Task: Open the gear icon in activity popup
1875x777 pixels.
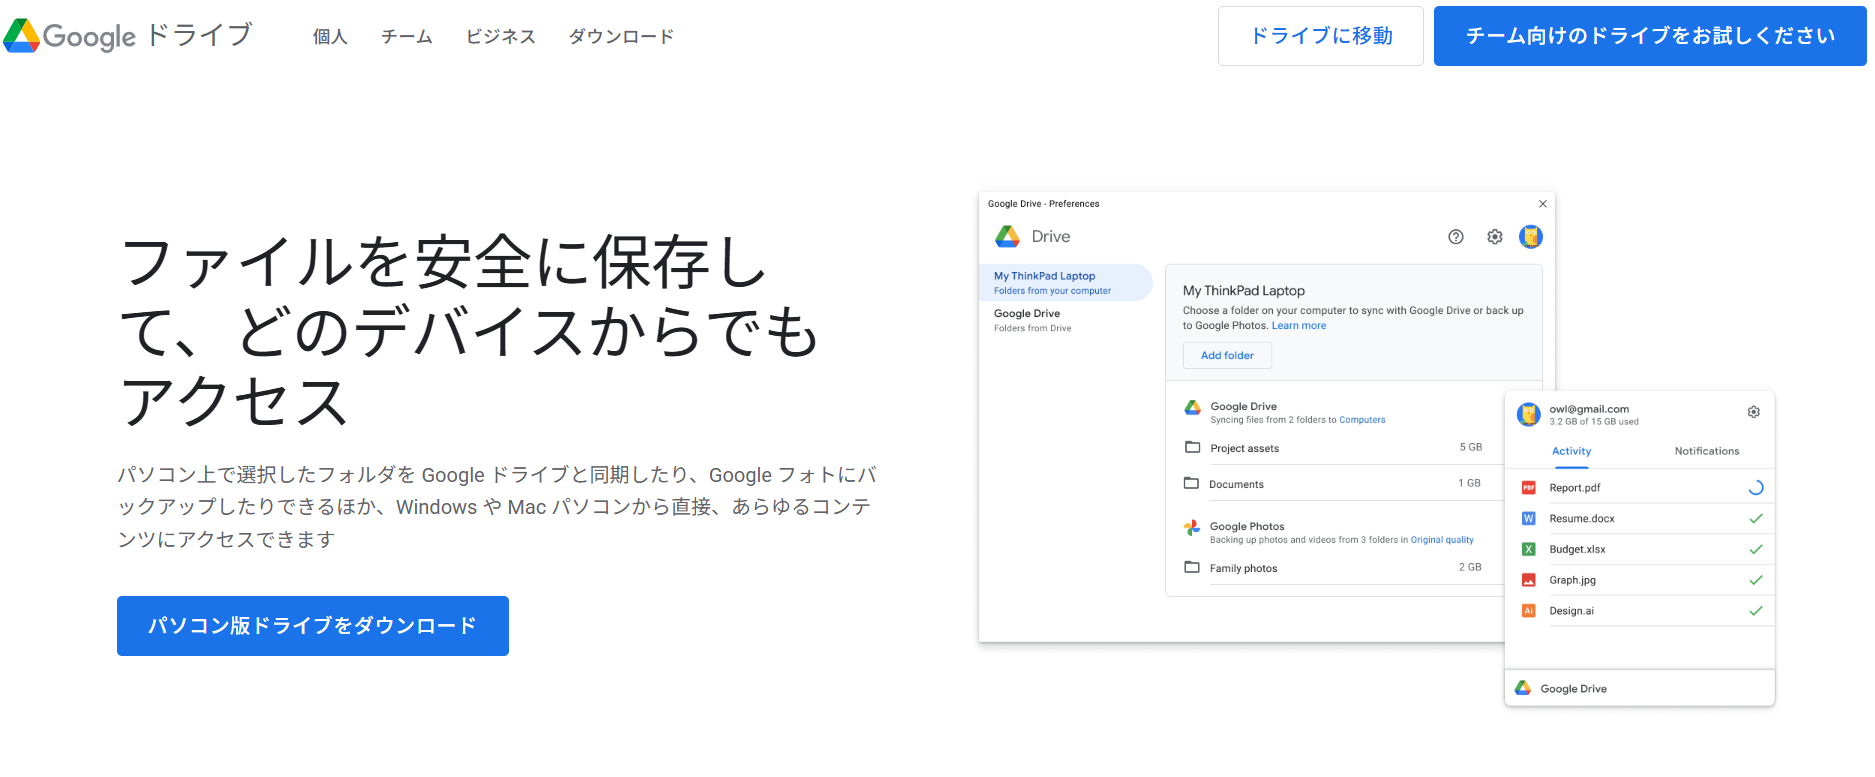Action: (1754, 412)
